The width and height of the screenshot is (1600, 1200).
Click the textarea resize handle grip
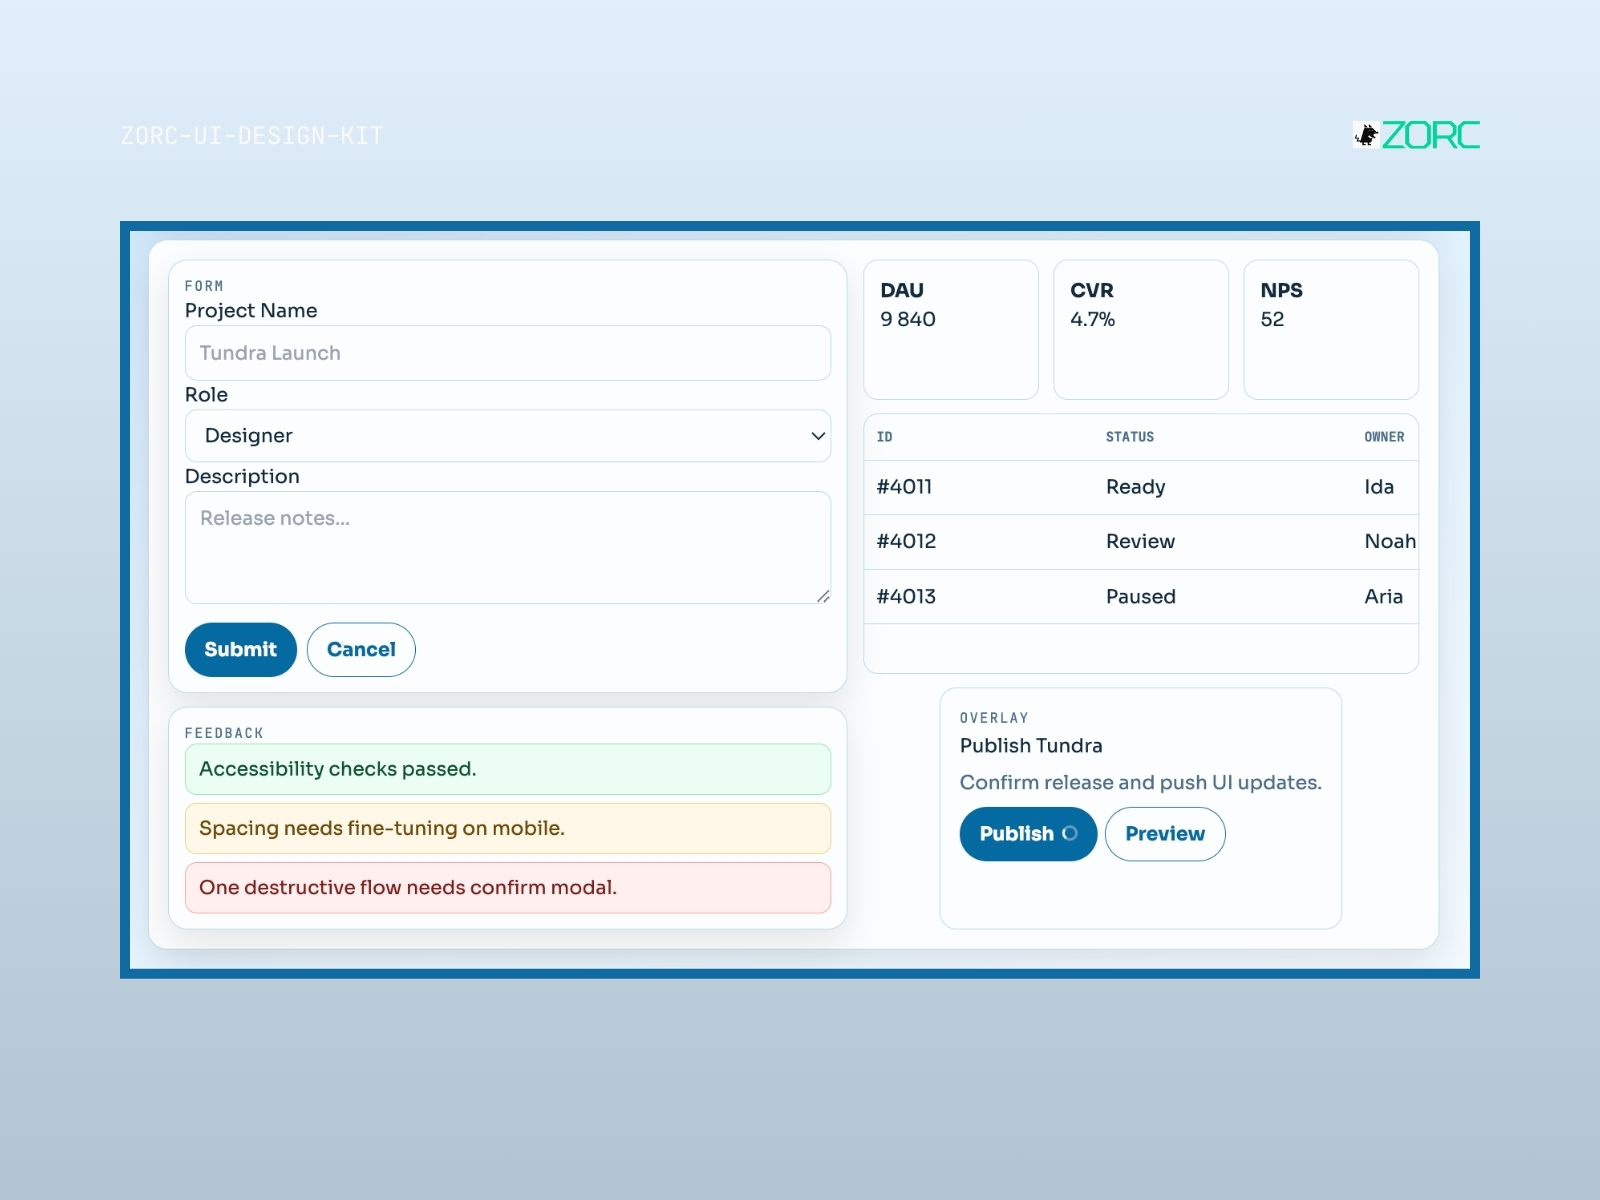click(x=823, y=596)
